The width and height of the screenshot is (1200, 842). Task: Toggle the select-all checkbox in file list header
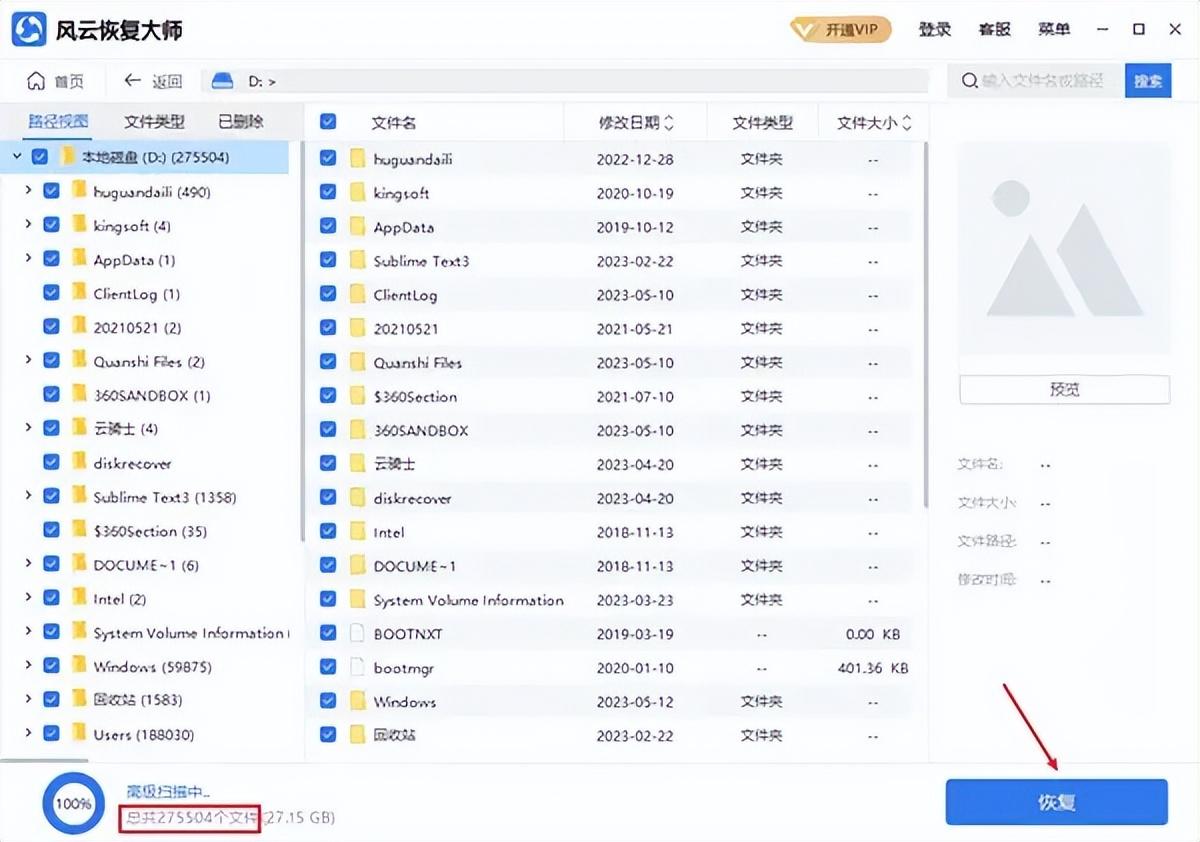[x=328, y=122]
